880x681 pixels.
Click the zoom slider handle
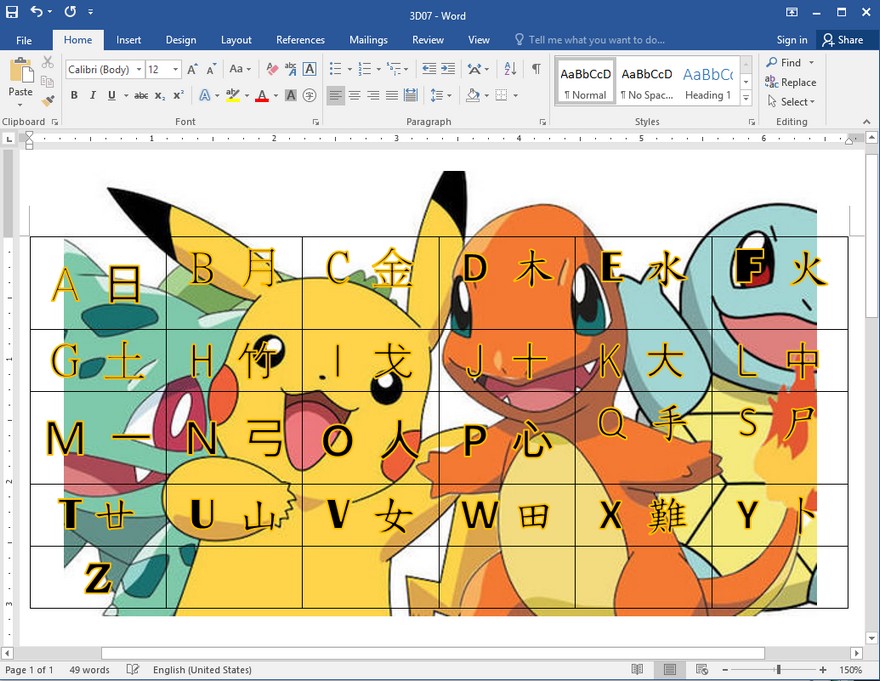click(x=778, y=669)
